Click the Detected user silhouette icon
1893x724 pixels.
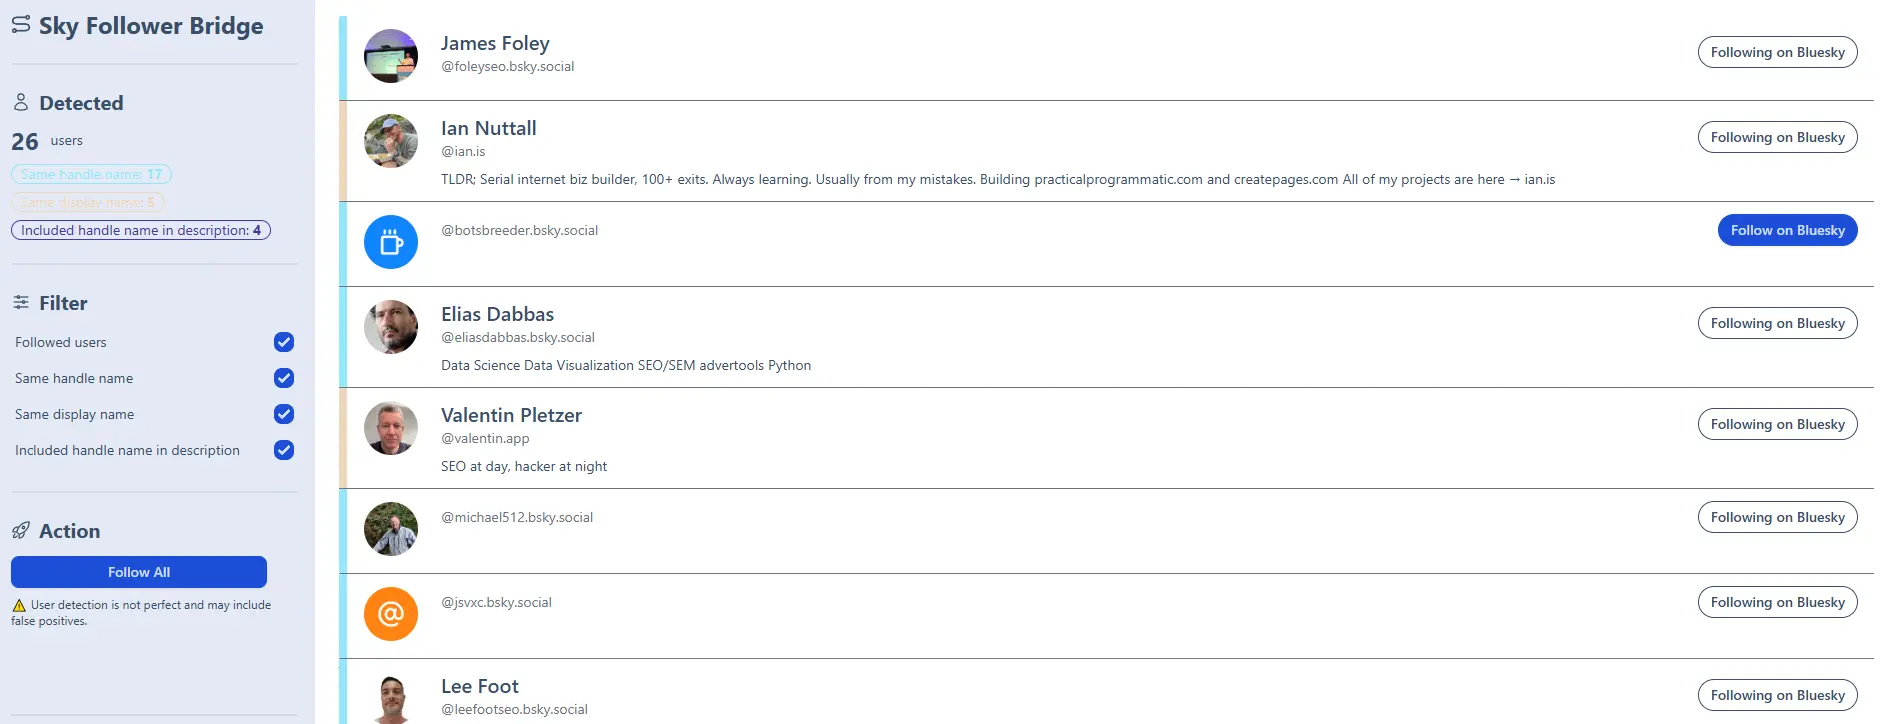click(x=21, y=102)
